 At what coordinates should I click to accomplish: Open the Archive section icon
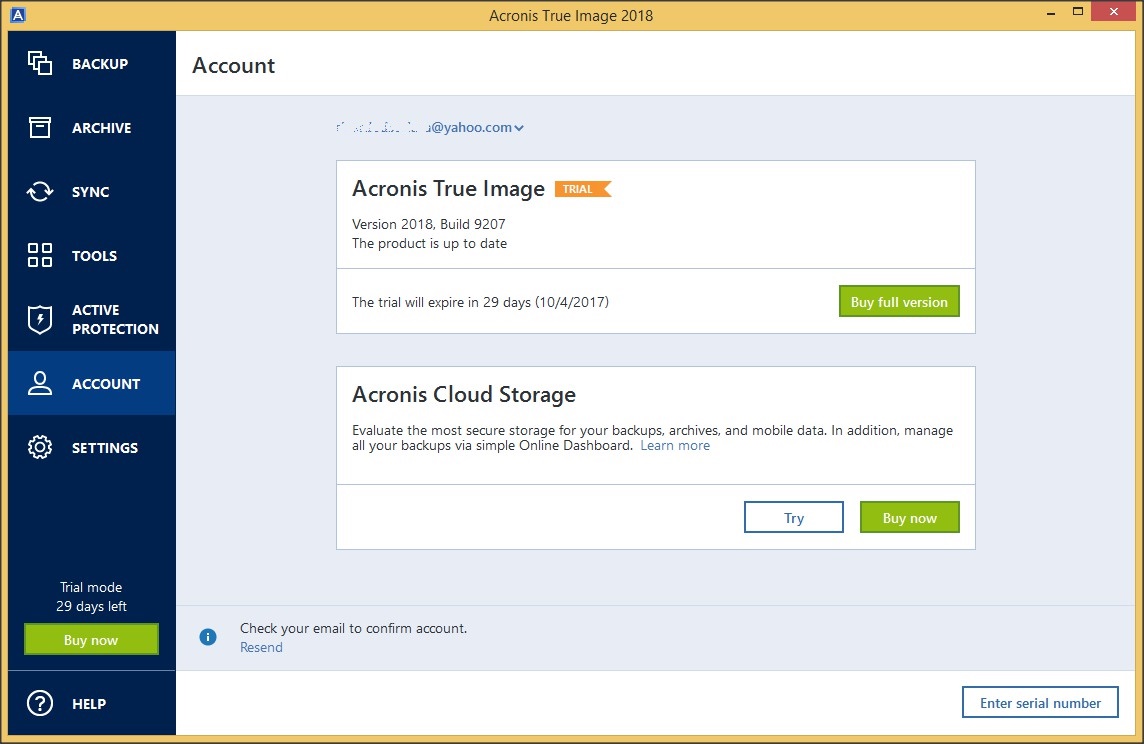pos(40,127)
